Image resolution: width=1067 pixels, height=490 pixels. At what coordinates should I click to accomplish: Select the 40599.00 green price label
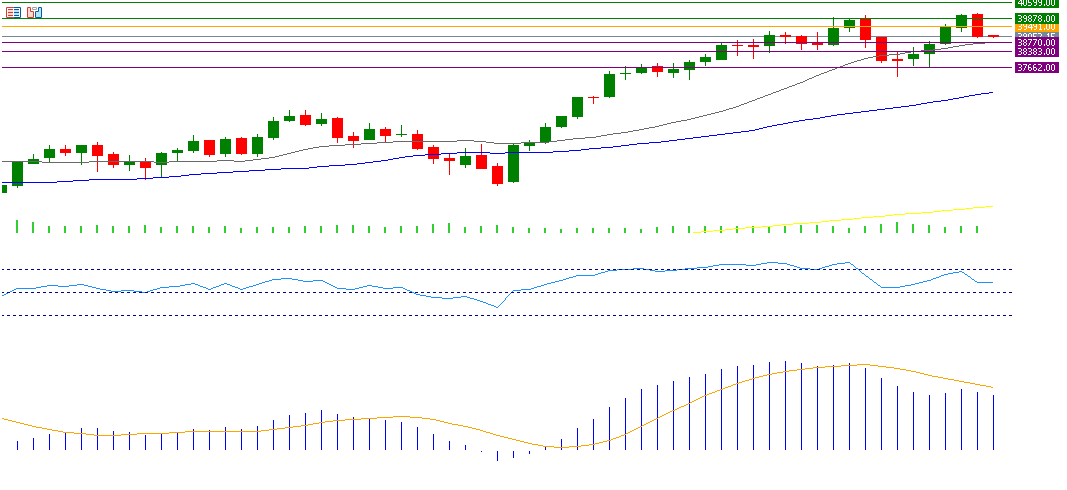(1036, 3)
